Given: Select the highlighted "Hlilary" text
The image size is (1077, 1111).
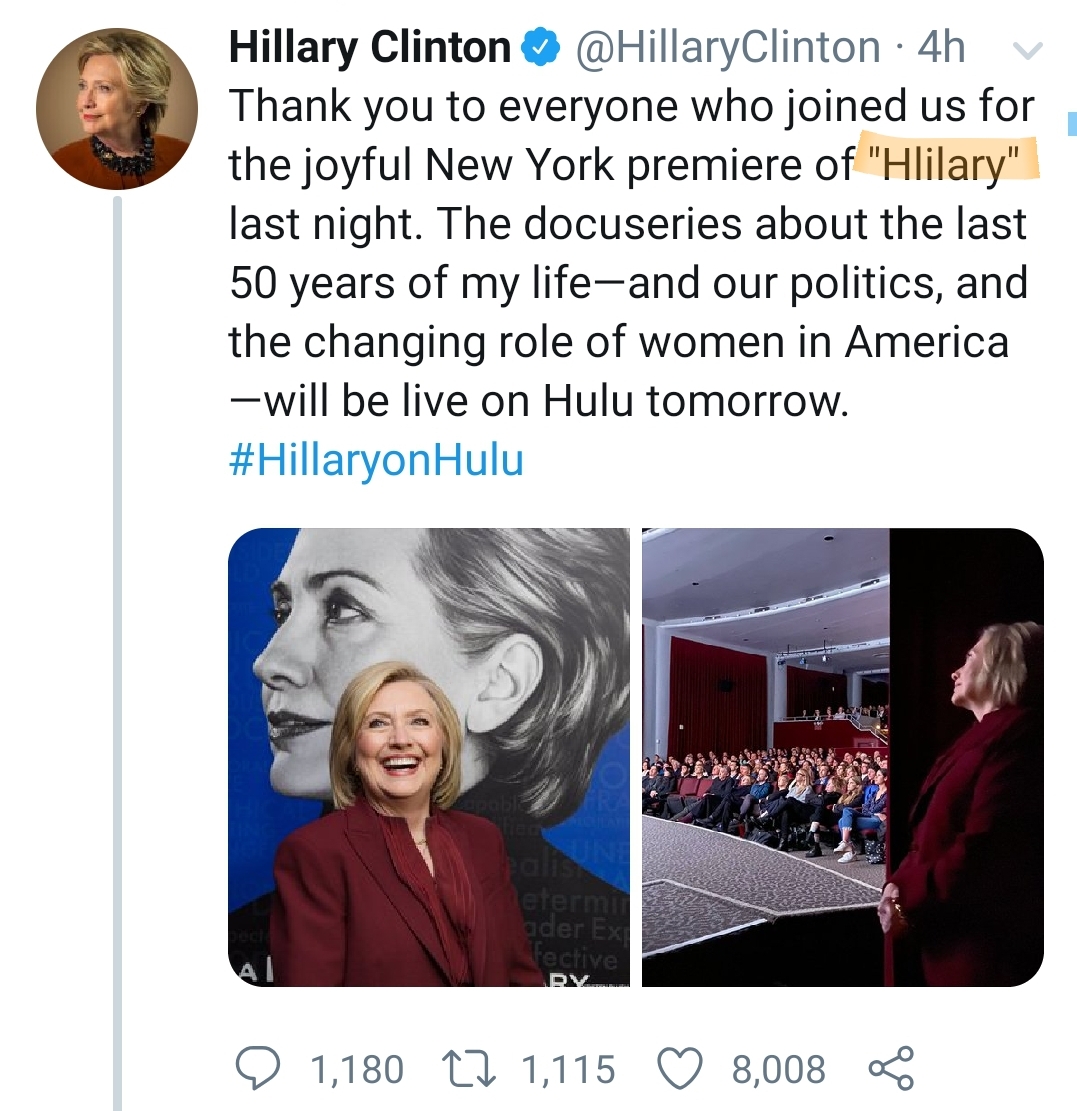Looking at the screenshot, I should pyautogui.click(x=947, y=162).
